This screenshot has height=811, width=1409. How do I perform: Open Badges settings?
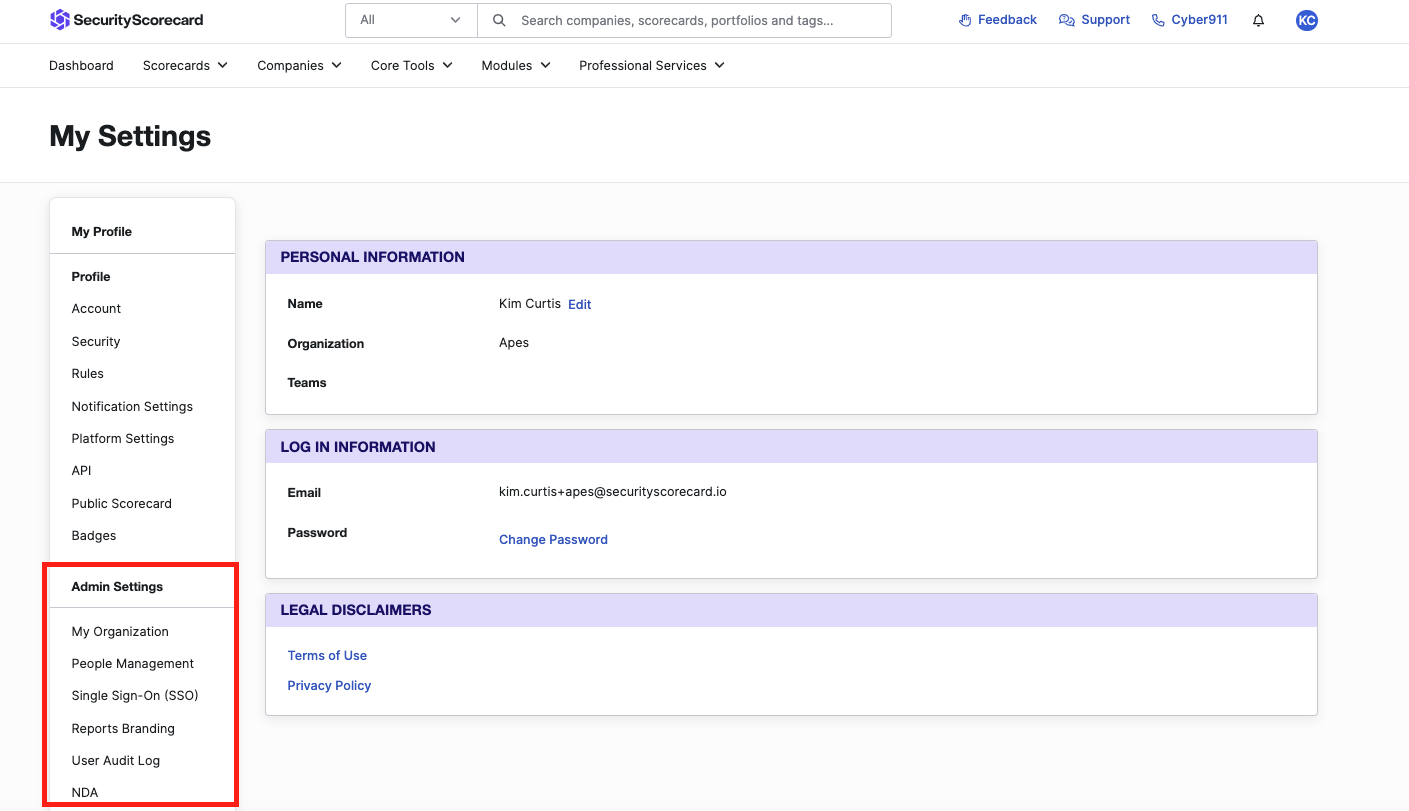pos(94,535)
